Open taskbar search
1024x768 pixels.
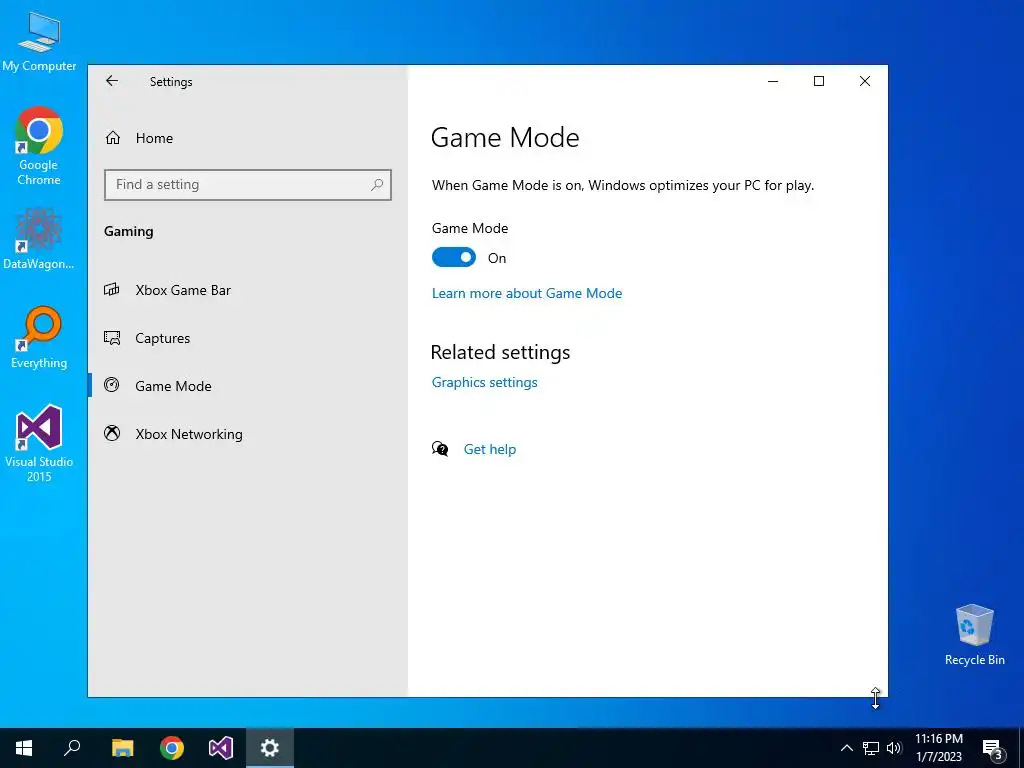tap(72, 748)
